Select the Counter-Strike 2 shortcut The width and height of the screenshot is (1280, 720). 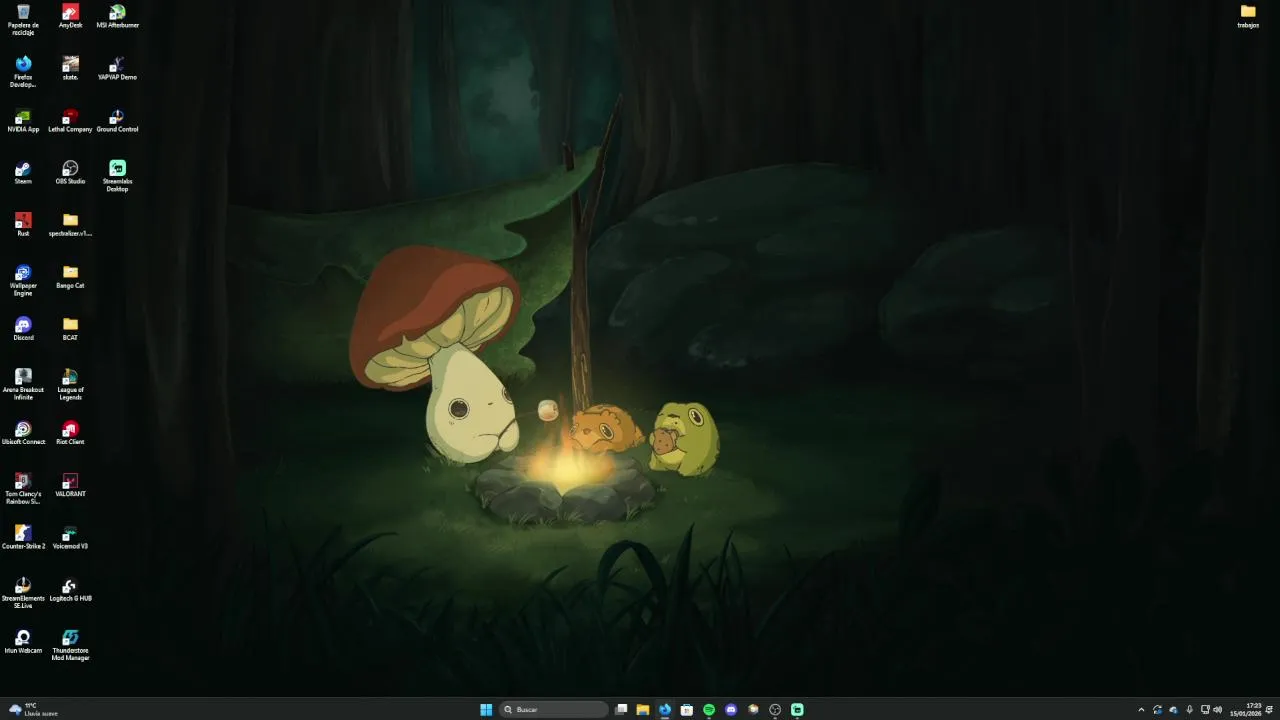pyautogui.click(x=23, y=536)
